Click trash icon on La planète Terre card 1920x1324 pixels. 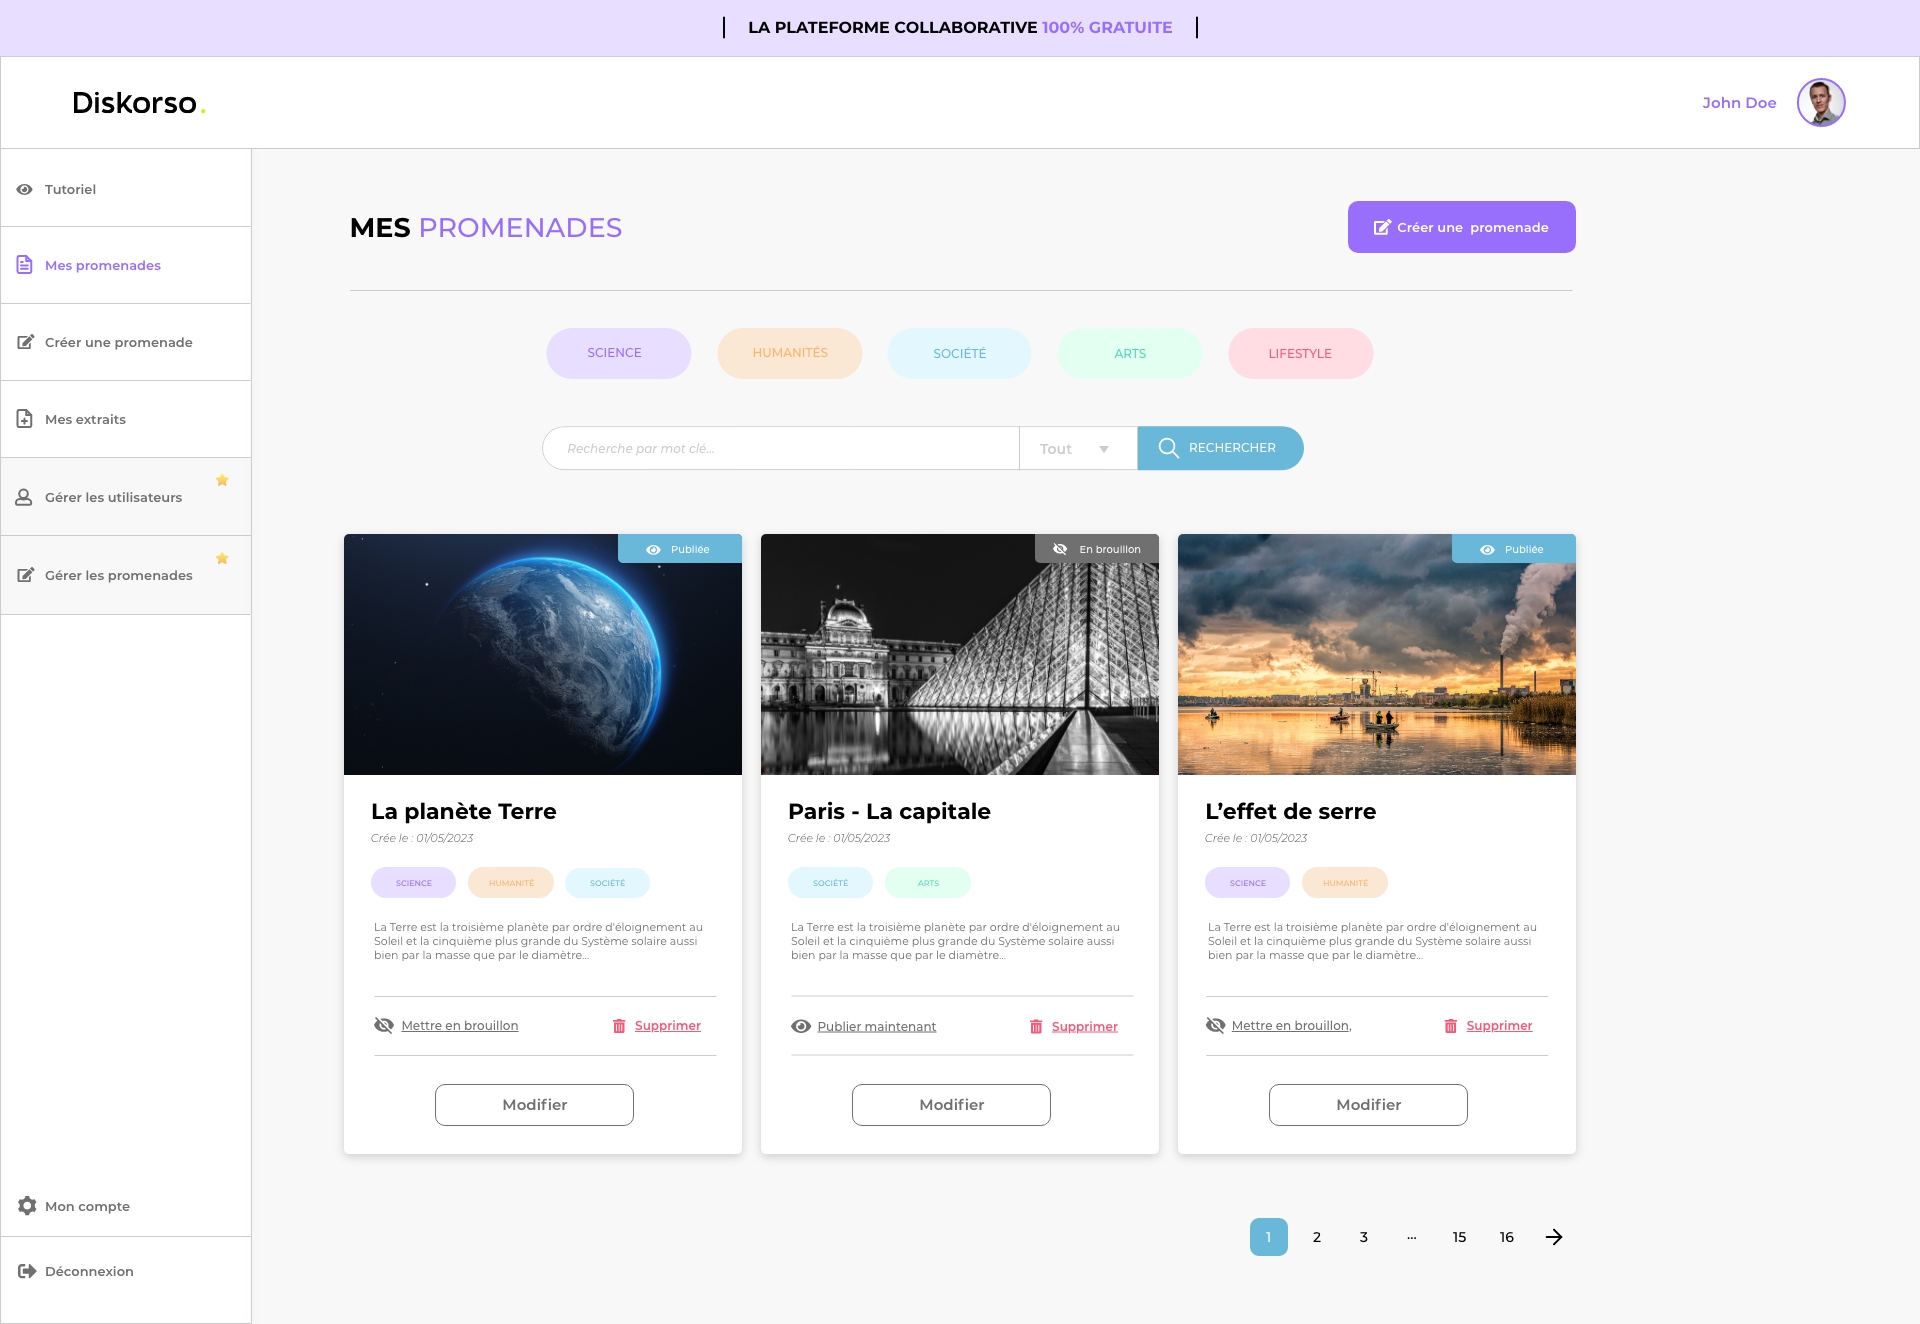[x=619, y=1026]
